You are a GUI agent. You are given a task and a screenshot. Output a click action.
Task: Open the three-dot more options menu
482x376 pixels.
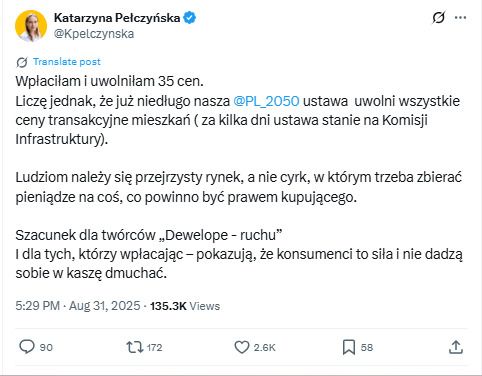tap(460, 18)
